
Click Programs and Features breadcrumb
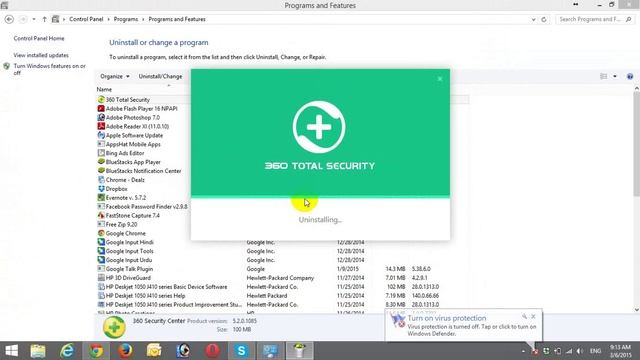[177, 19]
